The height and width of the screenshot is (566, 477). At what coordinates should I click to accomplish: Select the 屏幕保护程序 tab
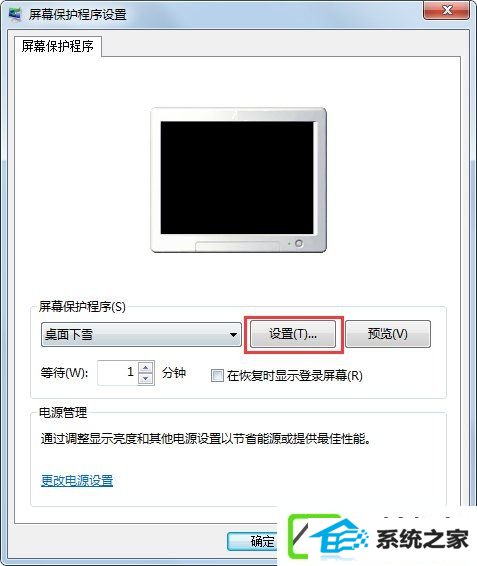pos(58,46)
